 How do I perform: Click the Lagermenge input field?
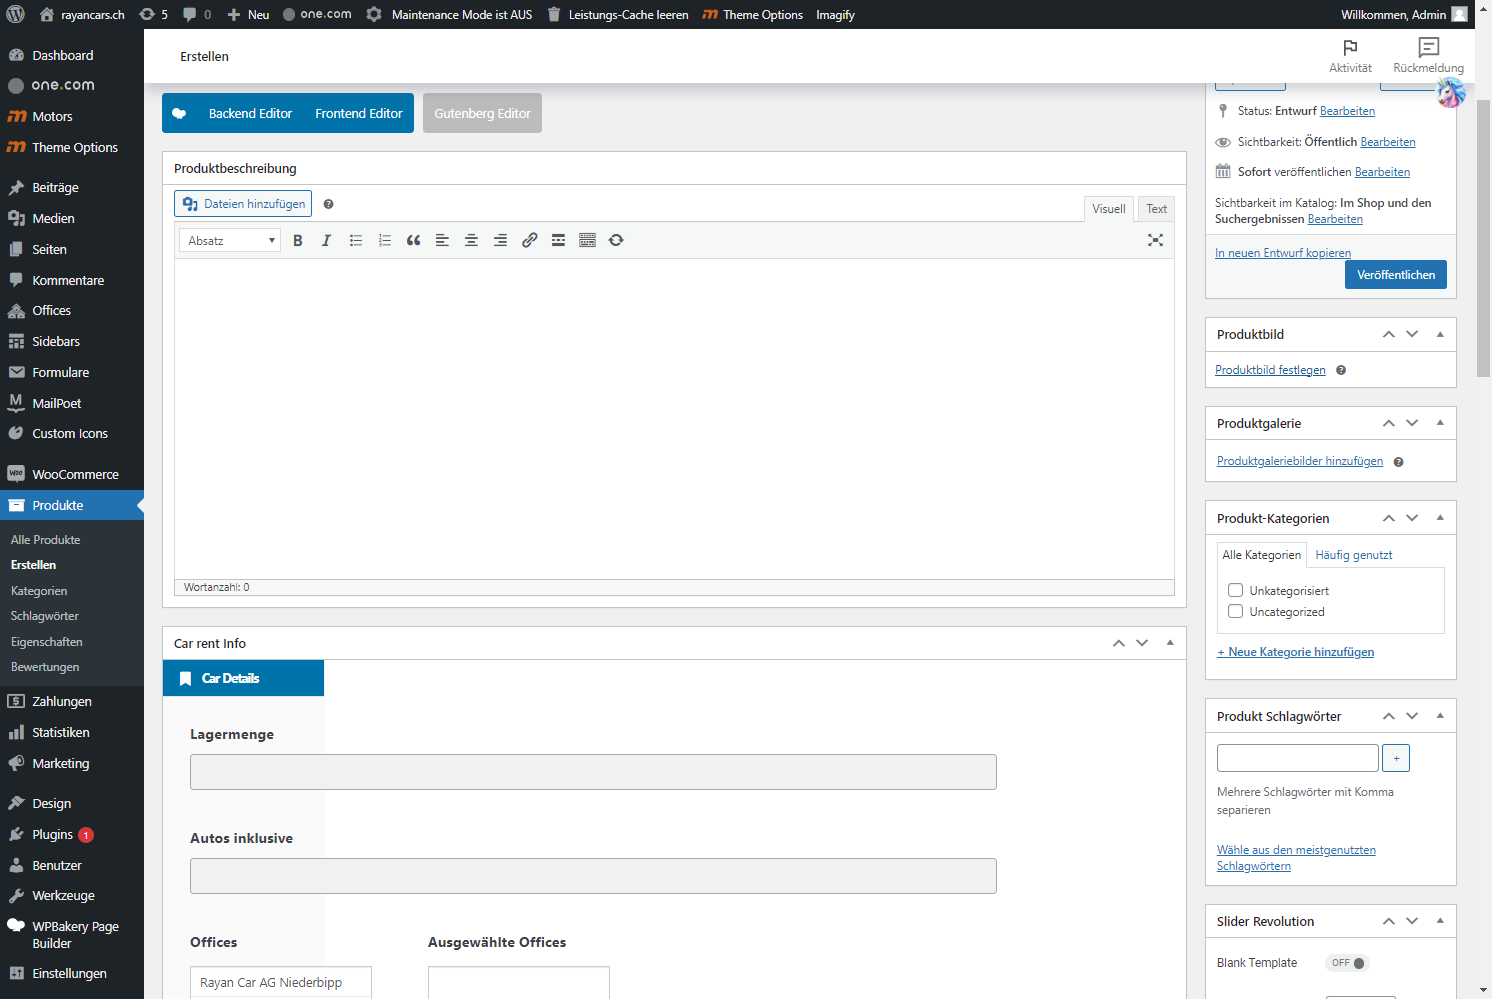pyautogui.click(x=593, y=772)
